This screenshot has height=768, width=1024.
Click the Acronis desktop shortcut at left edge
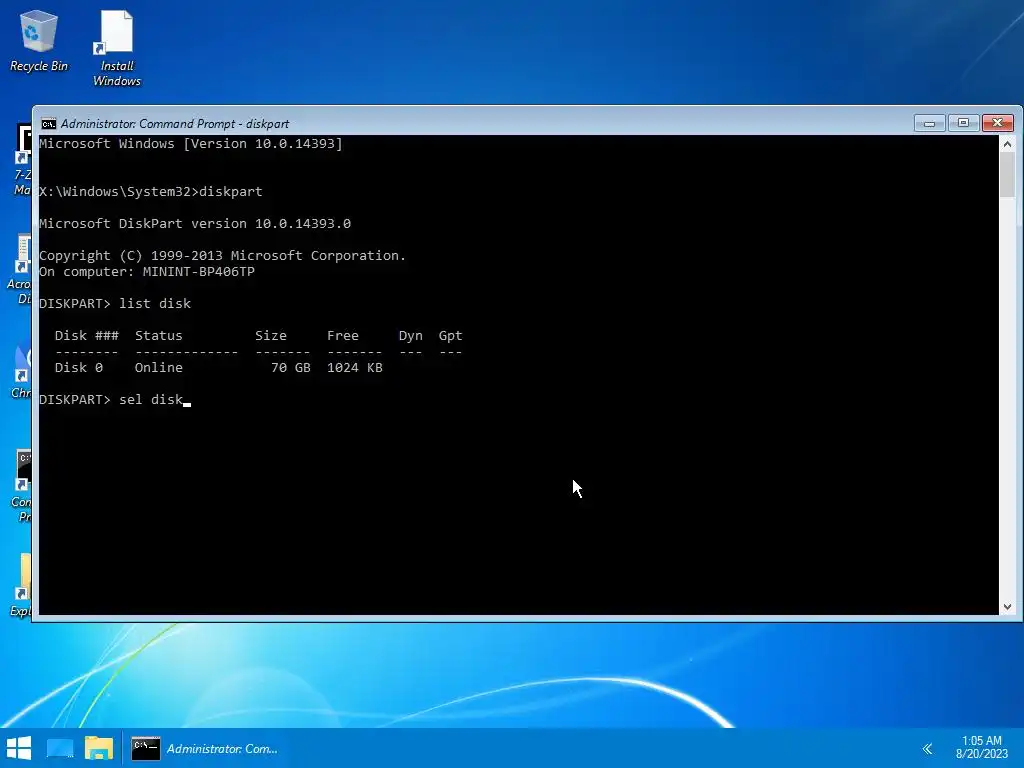pyautogui.click(x=21, y=269)
